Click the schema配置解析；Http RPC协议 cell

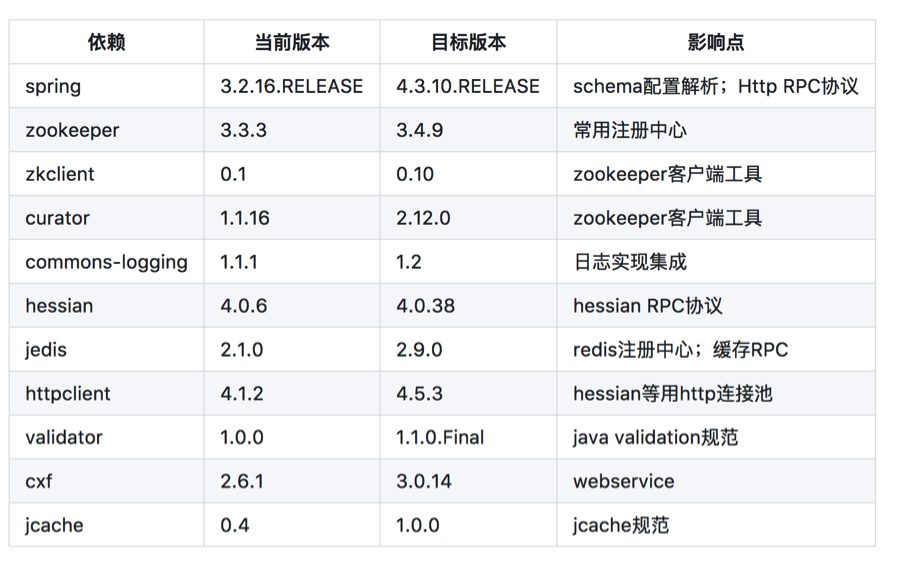716,86
